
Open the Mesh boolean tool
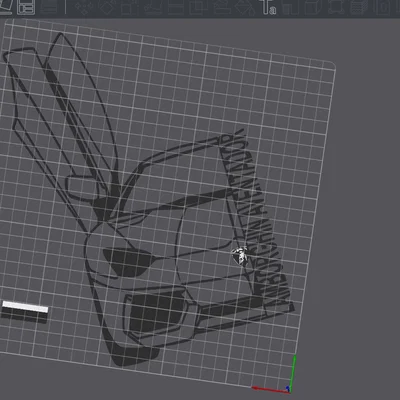point(198,7)
